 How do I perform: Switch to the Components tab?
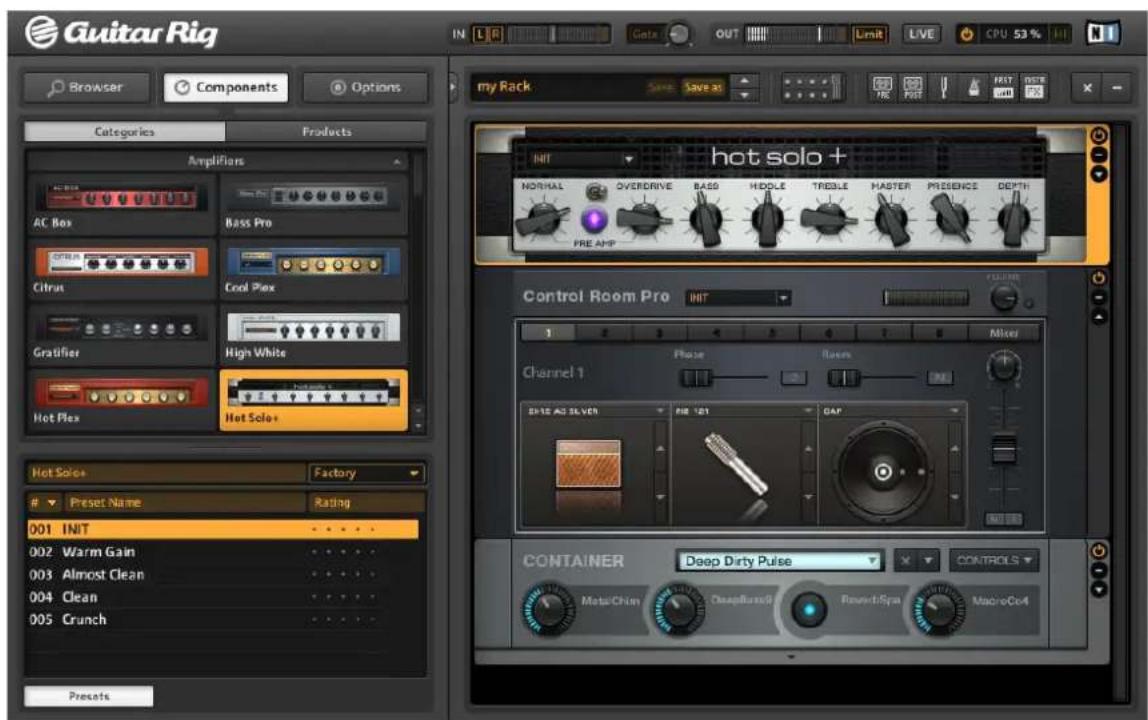click(x=226, y=87)
